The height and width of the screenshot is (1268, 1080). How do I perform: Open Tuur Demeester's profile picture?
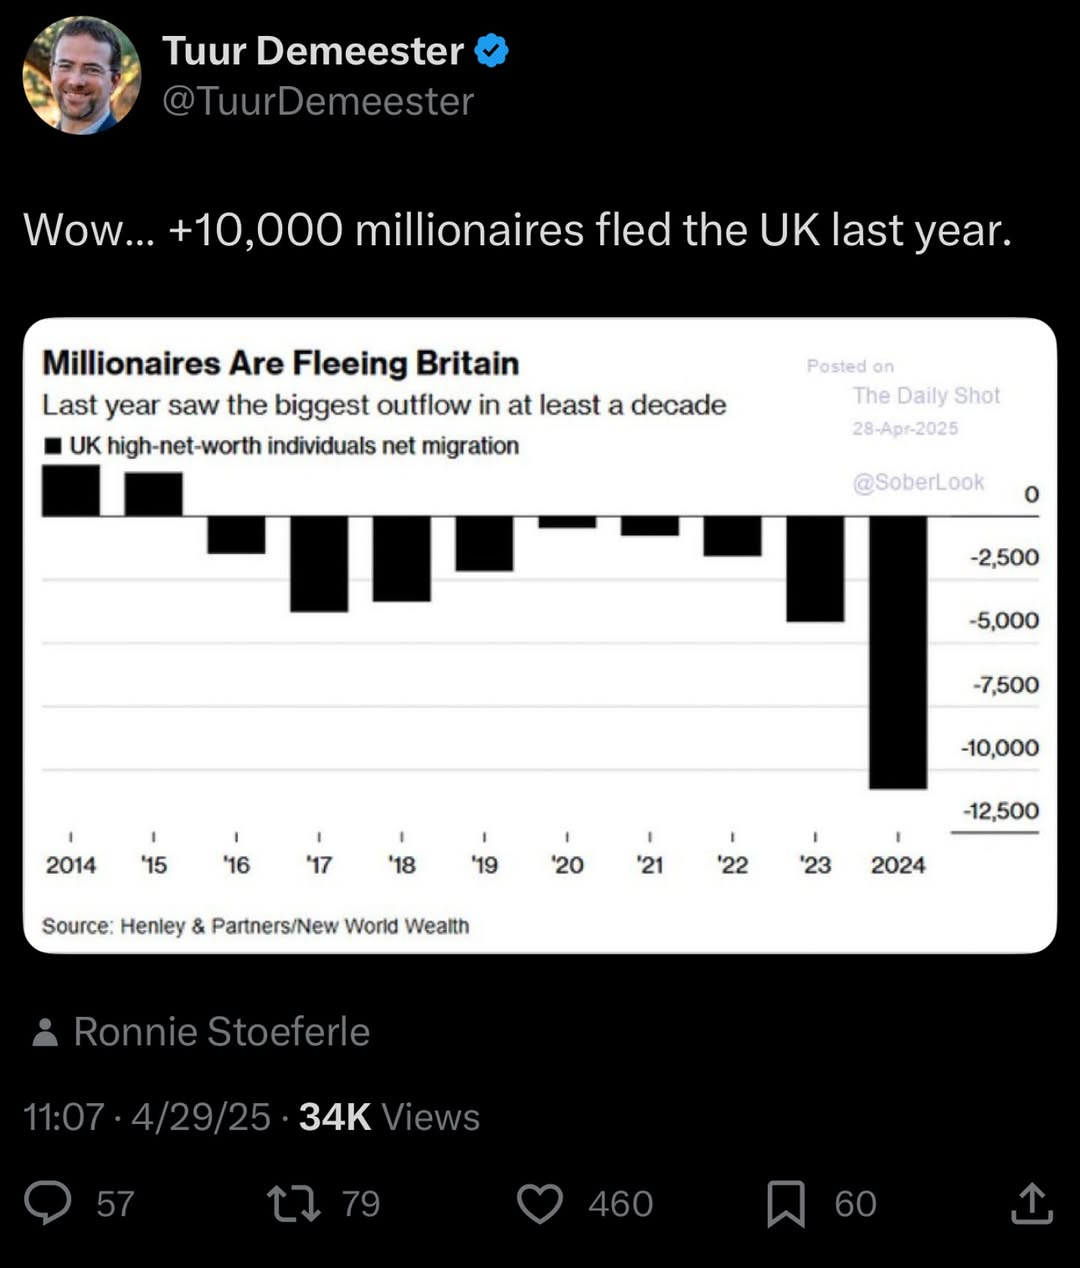[x=82, y=75]
